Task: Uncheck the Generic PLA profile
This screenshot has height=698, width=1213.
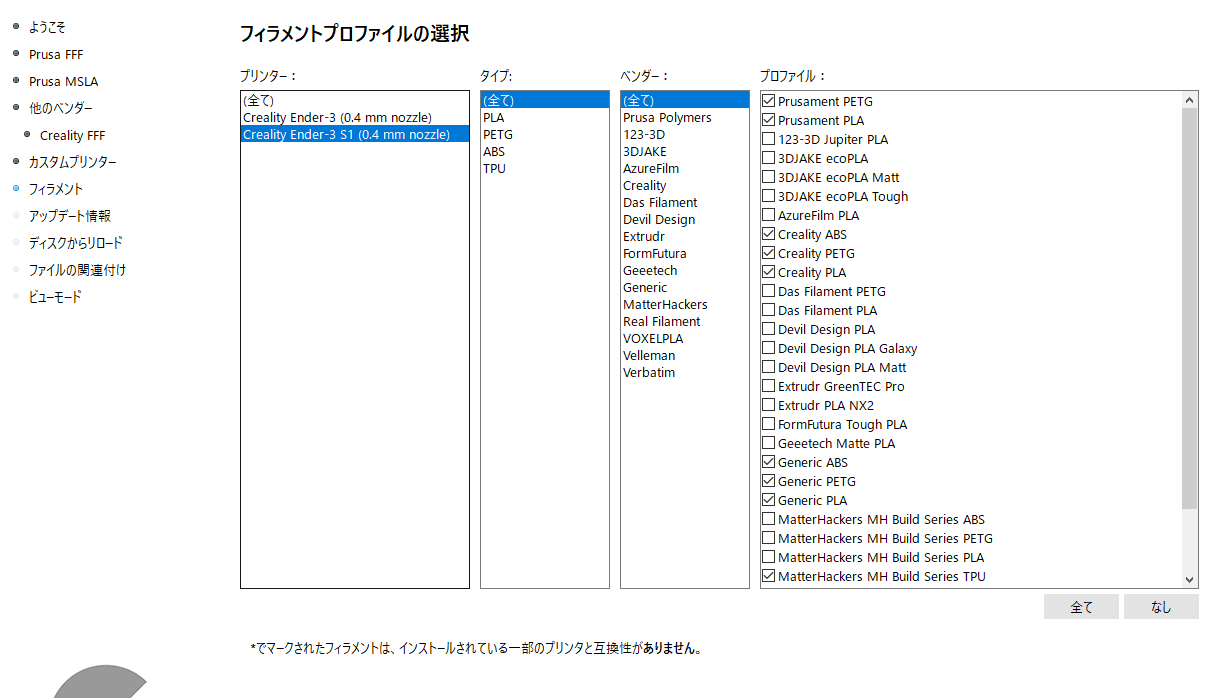Action: [769, 500]
